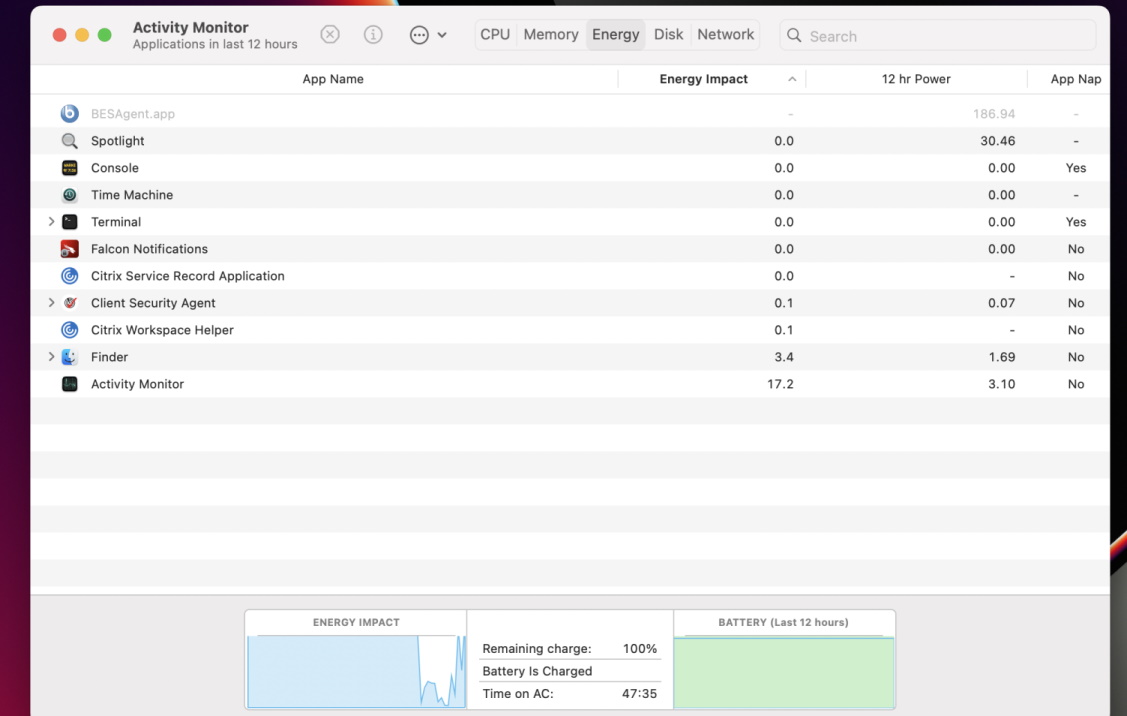The height and width of the screenshot is (716, 1127).
Task: Click the Spotlight magnifier app icon
Action: (x=70, y=141)
